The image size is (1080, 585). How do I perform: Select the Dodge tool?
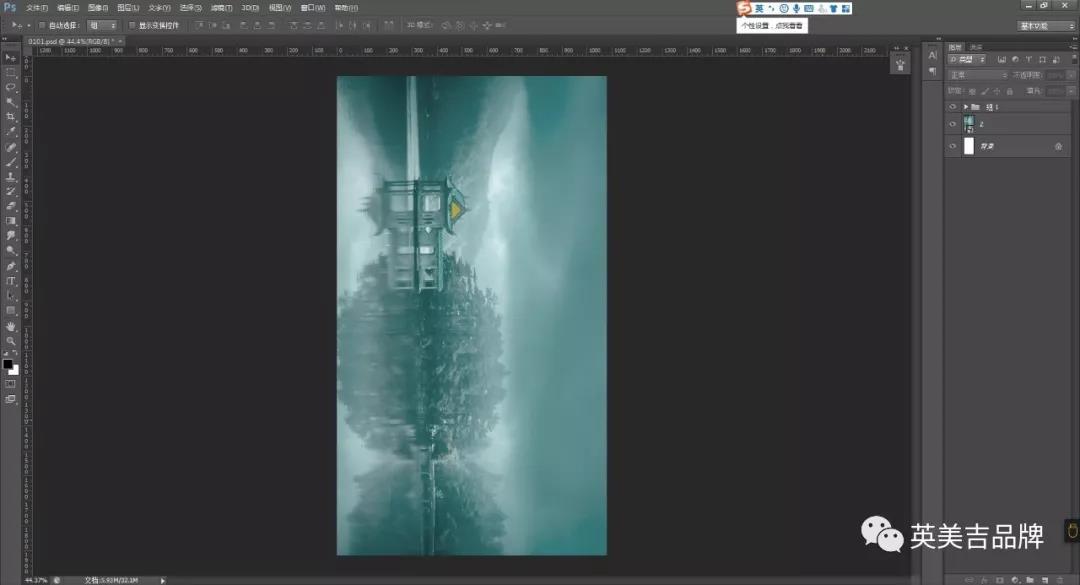point(10,251)
